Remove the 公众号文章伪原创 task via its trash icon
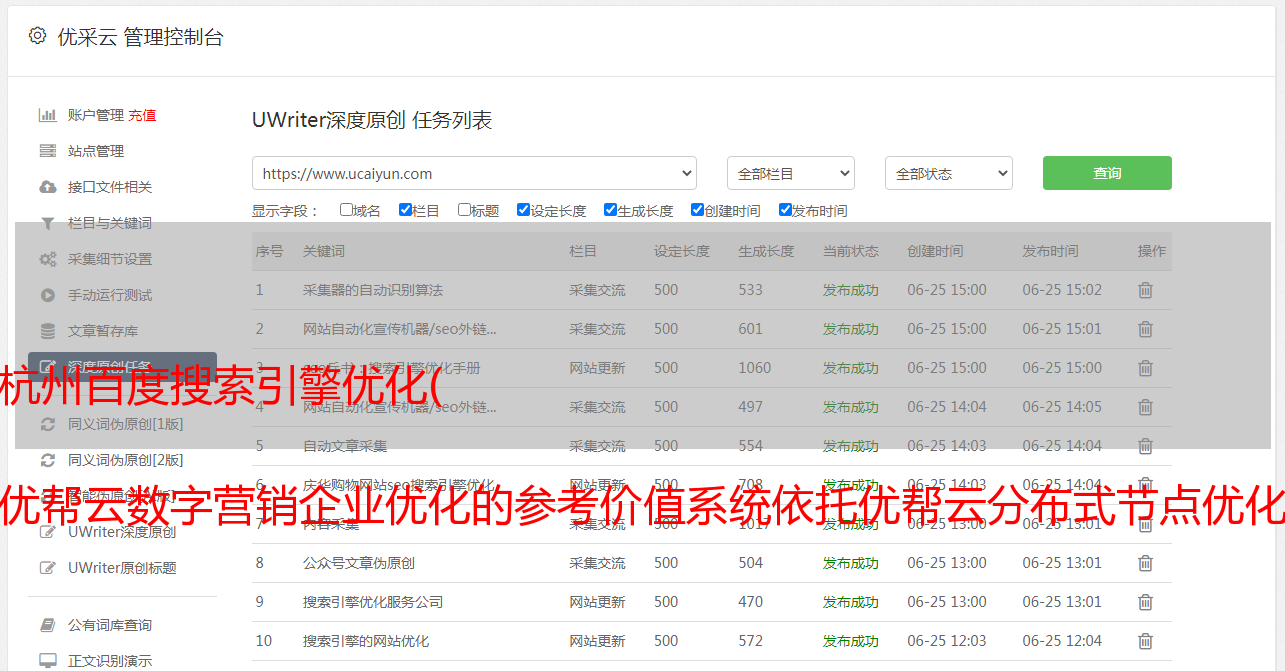Image resolution: width=1285 pixels, height=671 pixels. point(1145,563)
